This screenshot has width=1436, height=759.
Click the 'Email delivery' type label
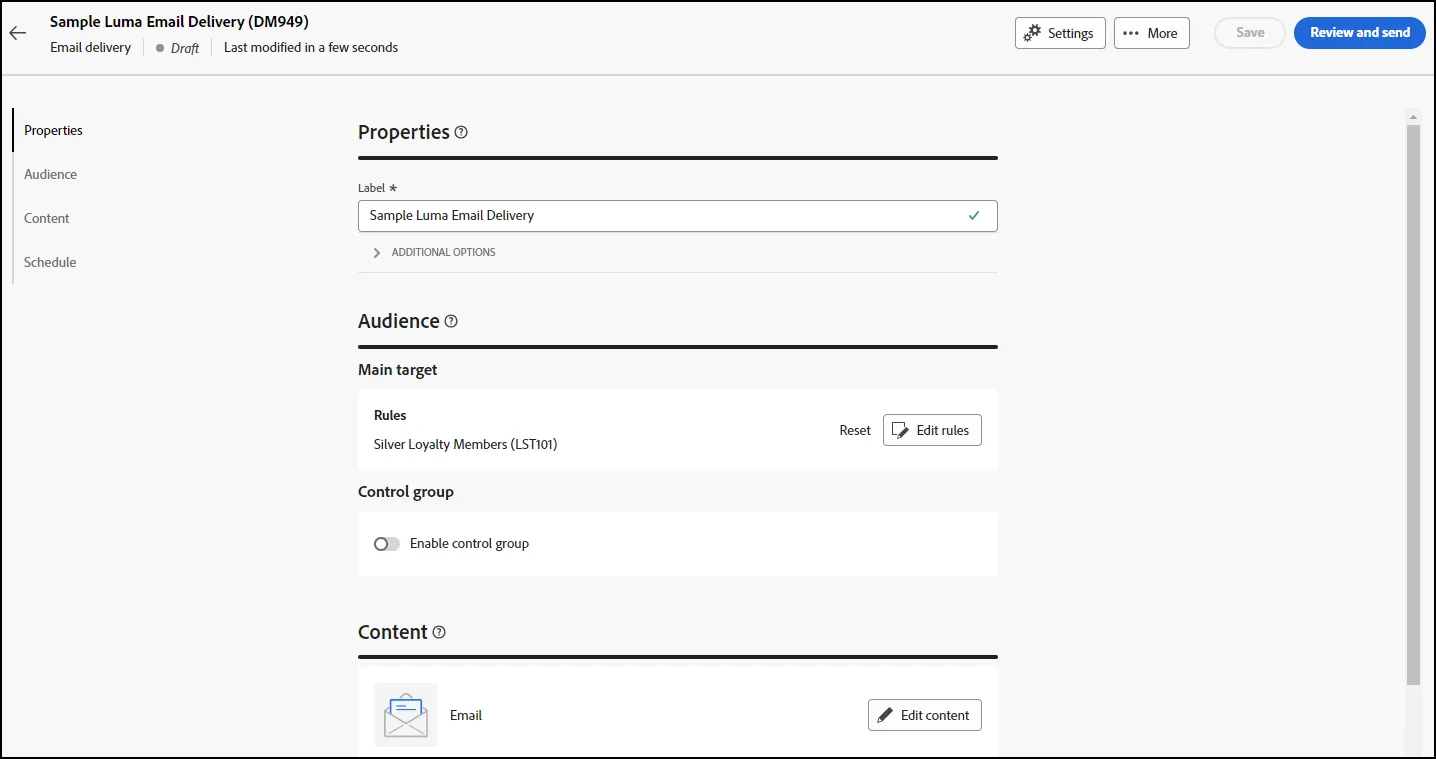[91, 47]
